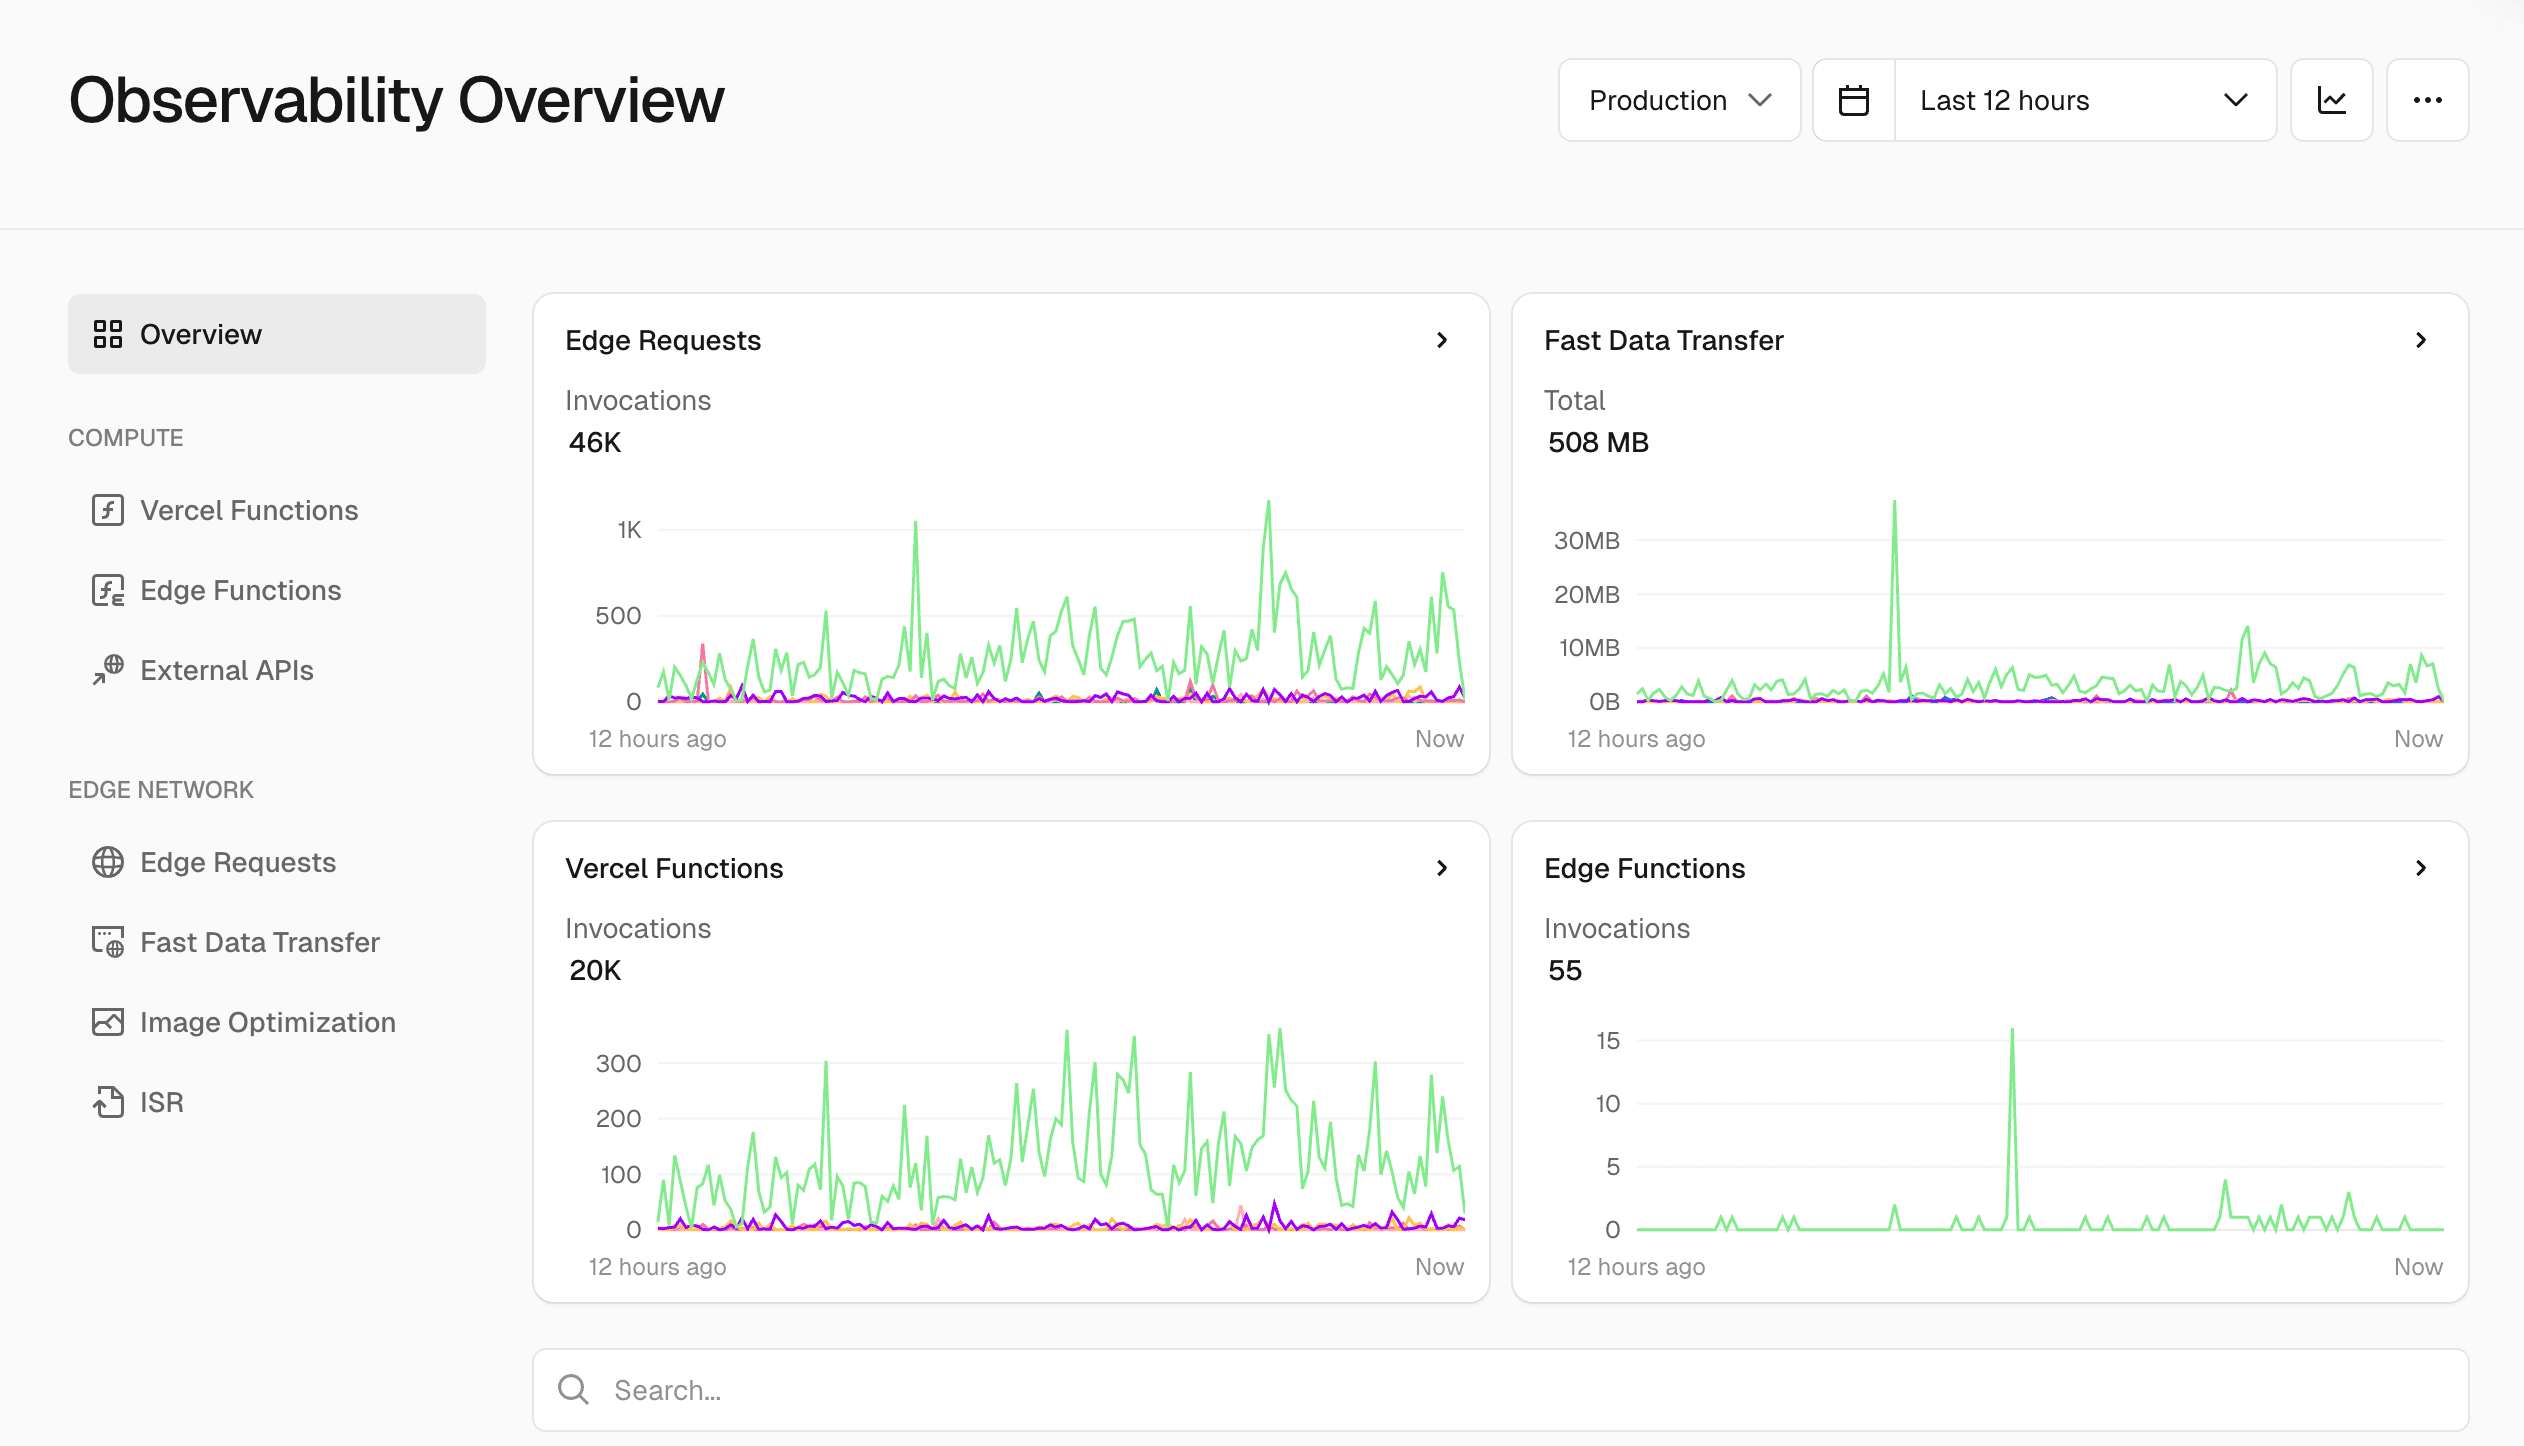
Task: Open the Production environment dropdown
Action: (1679, 100)
